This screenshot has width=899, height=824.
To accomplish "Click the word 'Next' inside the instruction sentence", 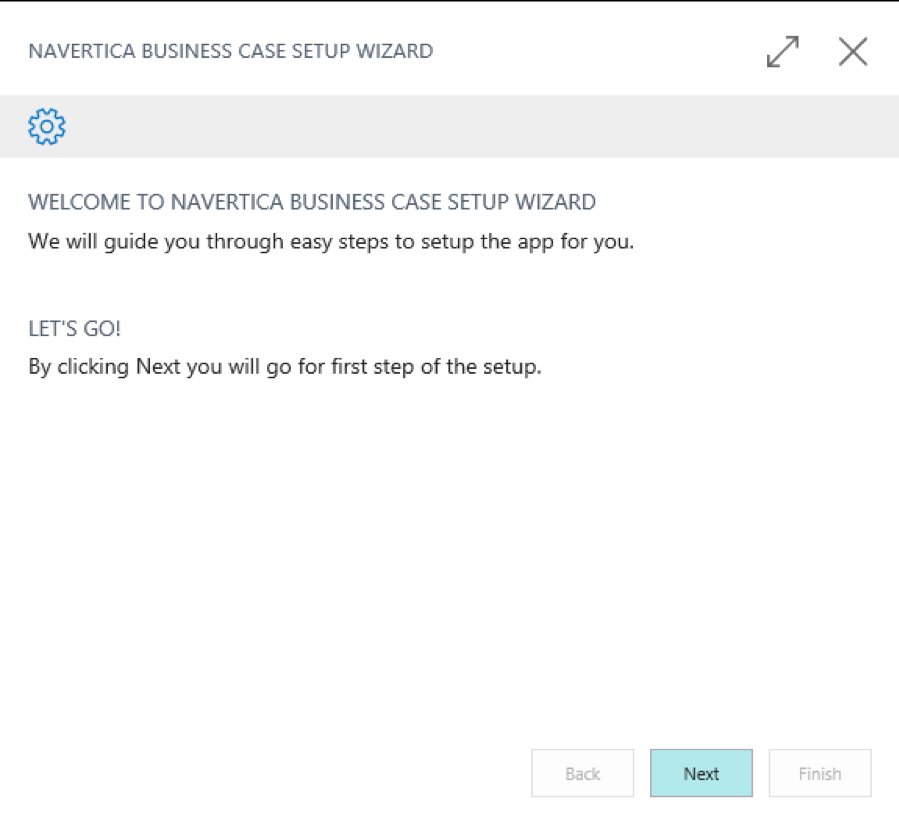I will pos(158,366).
